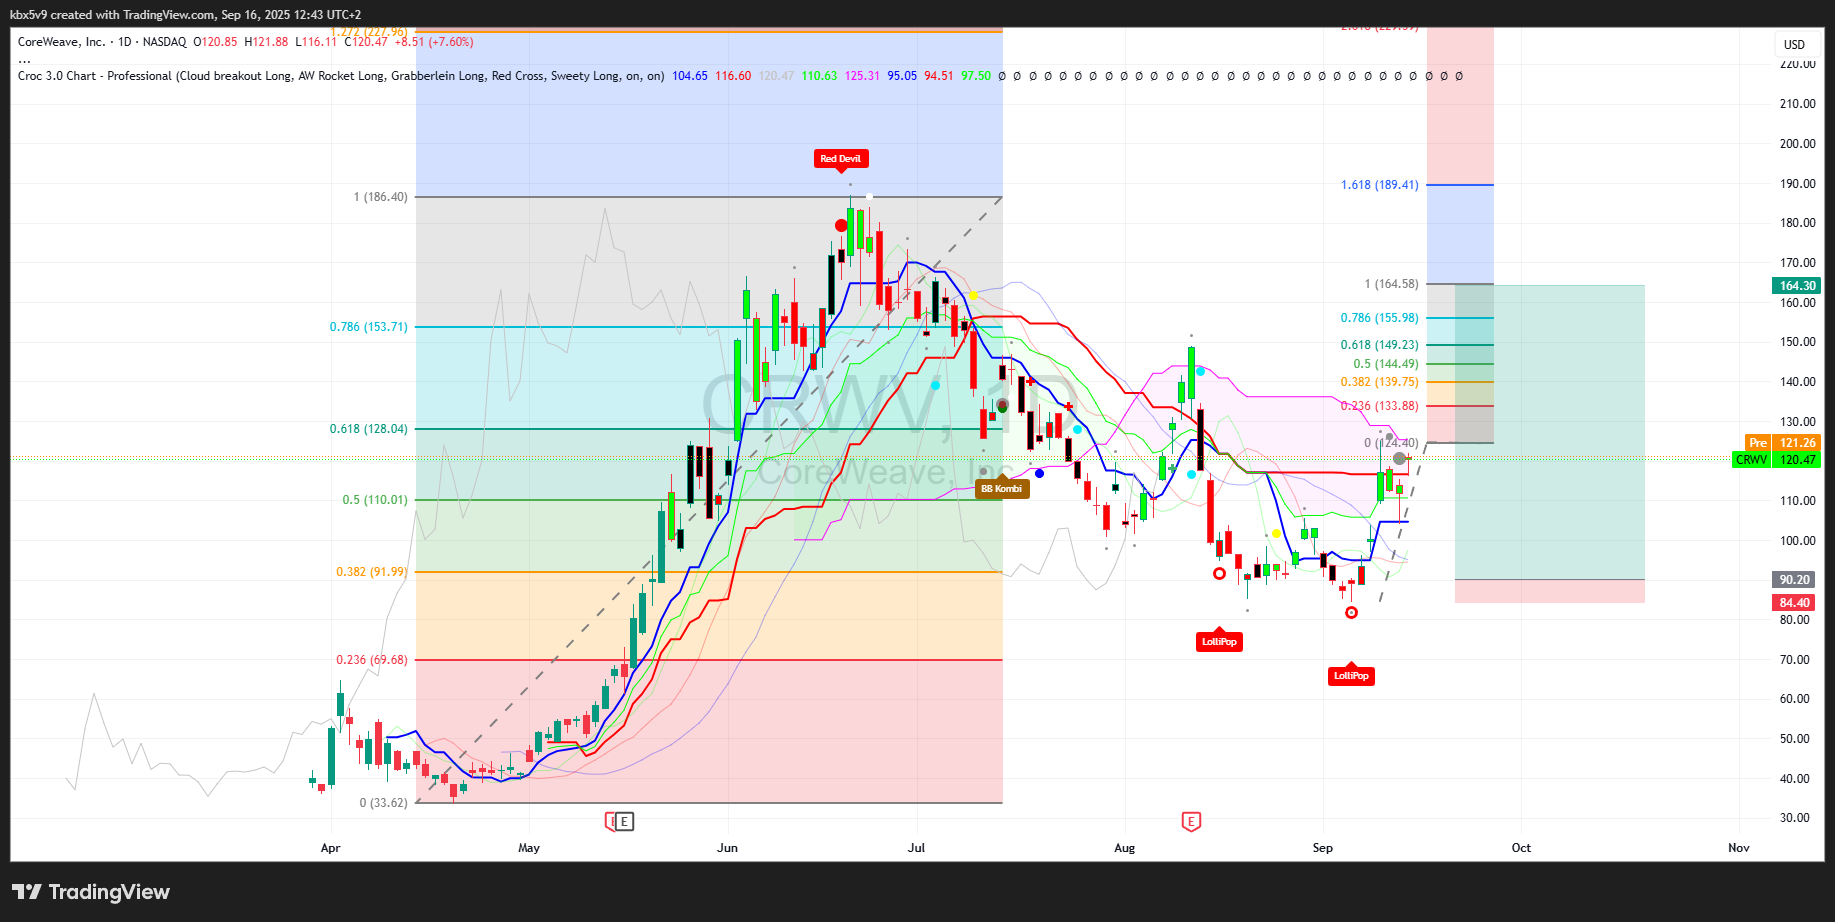The height and width of the screenshot is (922, 1835).
Task: Click the August 'LolliPop' signal label
Action: coord(1219,642)
